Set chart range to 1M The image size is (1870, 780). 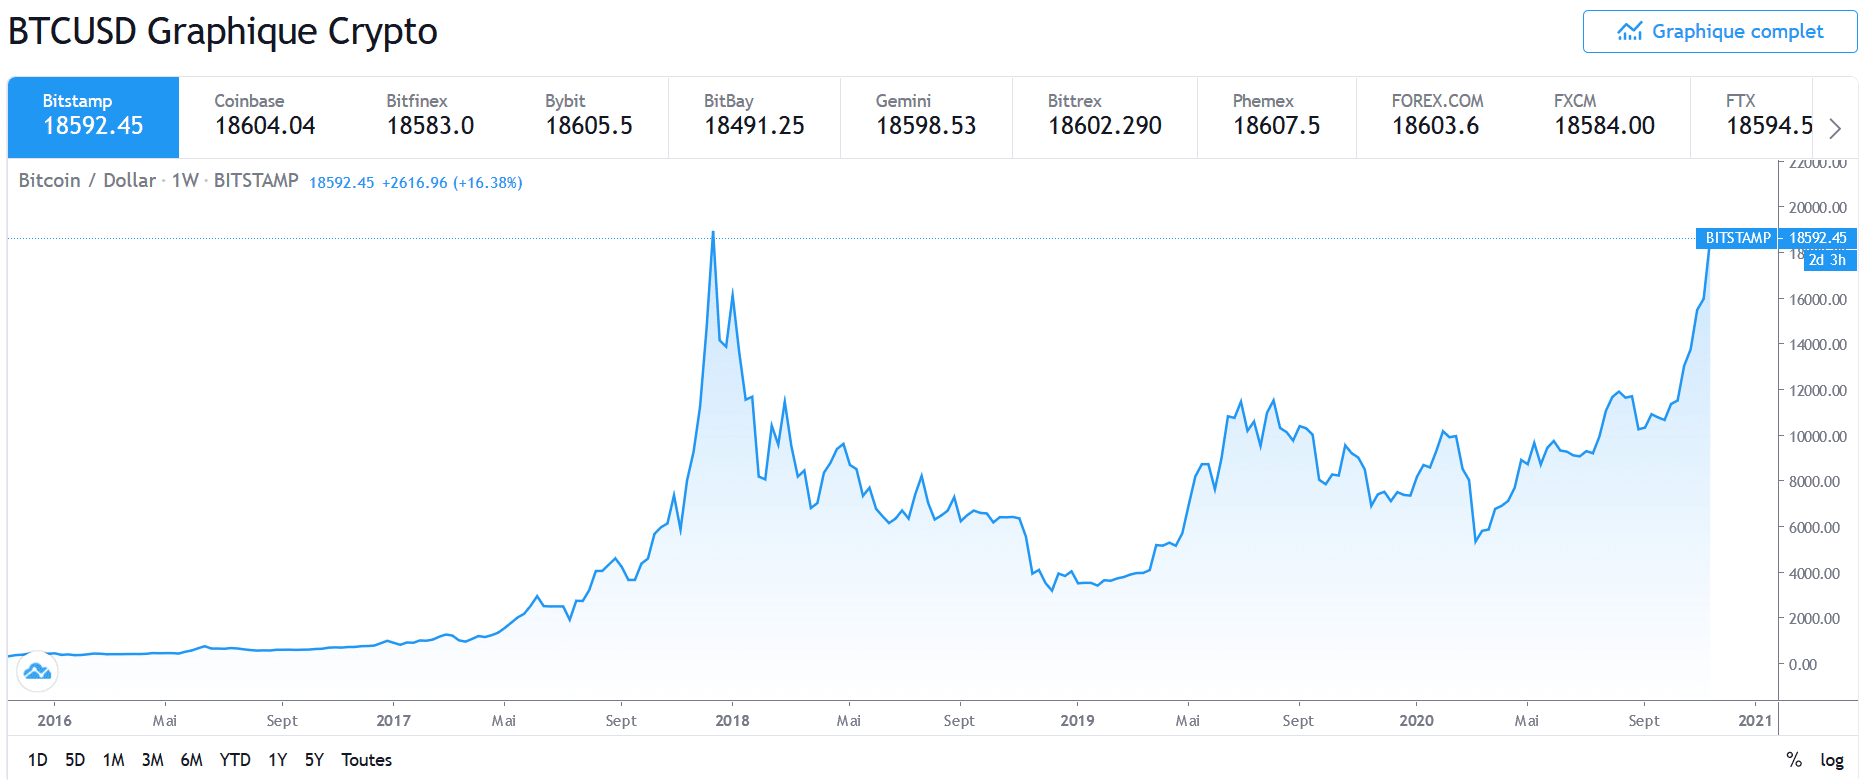click(x=114, y=760)
